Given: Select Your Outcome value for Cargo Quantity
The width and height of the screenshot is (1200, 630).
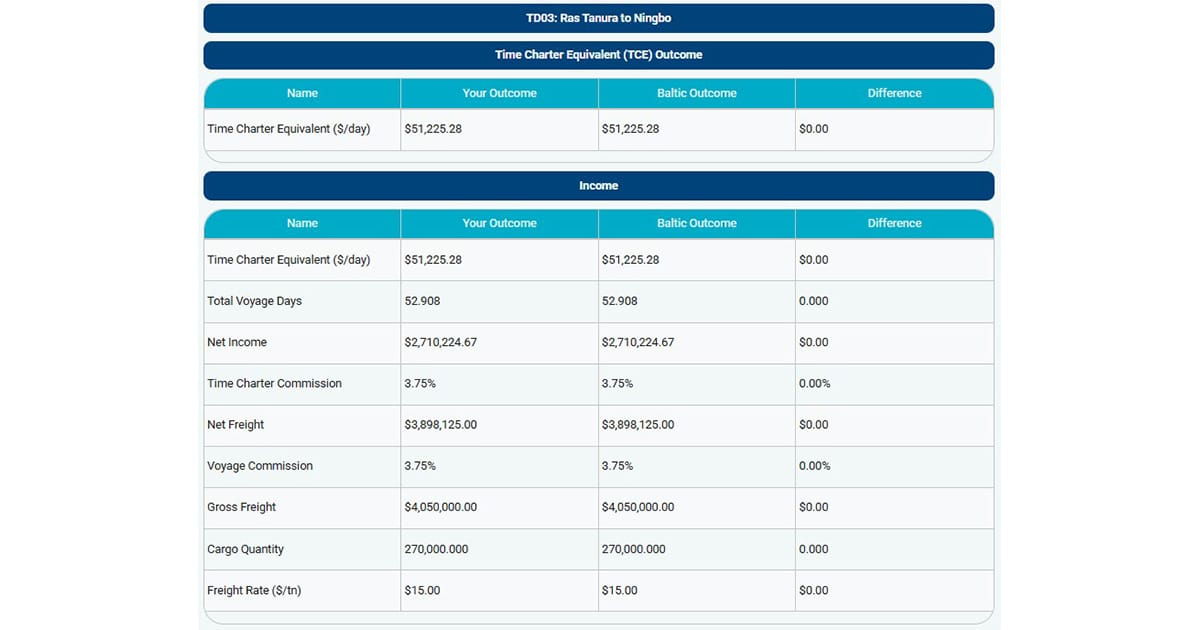Looking at the screenshot, I should 436,549.
